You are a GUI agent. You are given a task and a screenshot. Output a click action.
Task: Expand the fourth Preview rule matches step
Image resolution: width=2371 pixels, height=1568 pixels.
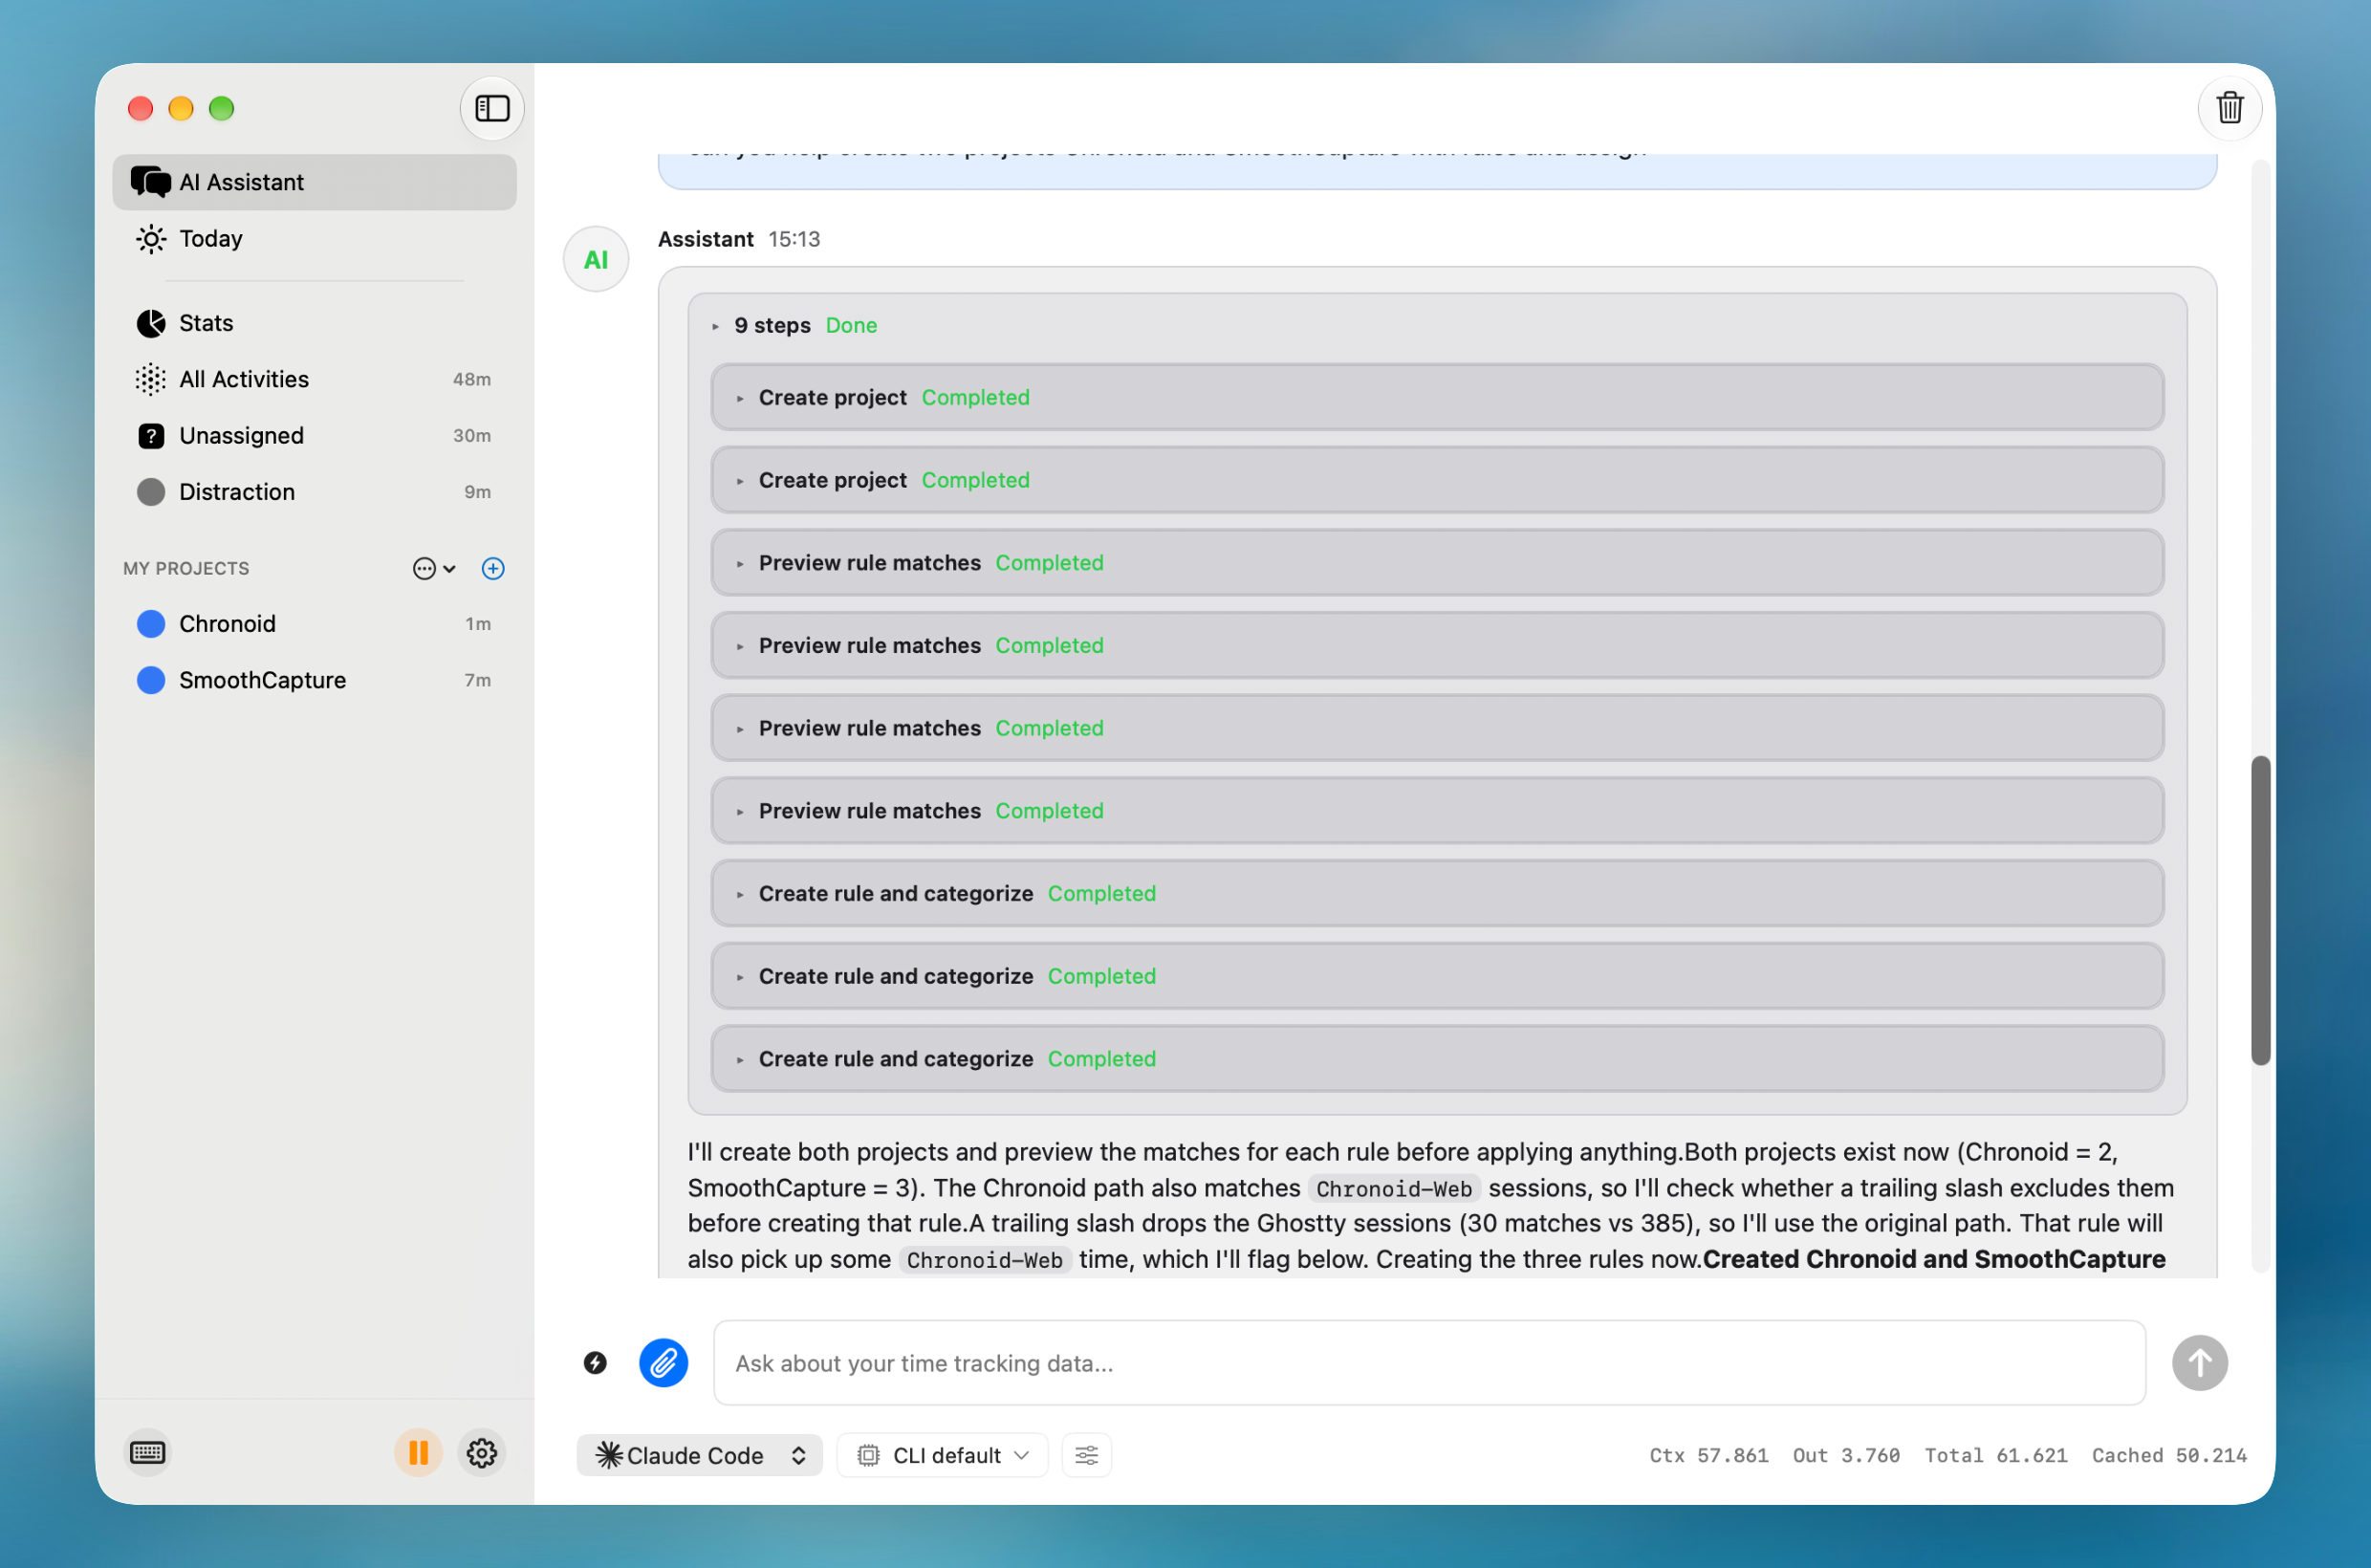point(1437,811)
